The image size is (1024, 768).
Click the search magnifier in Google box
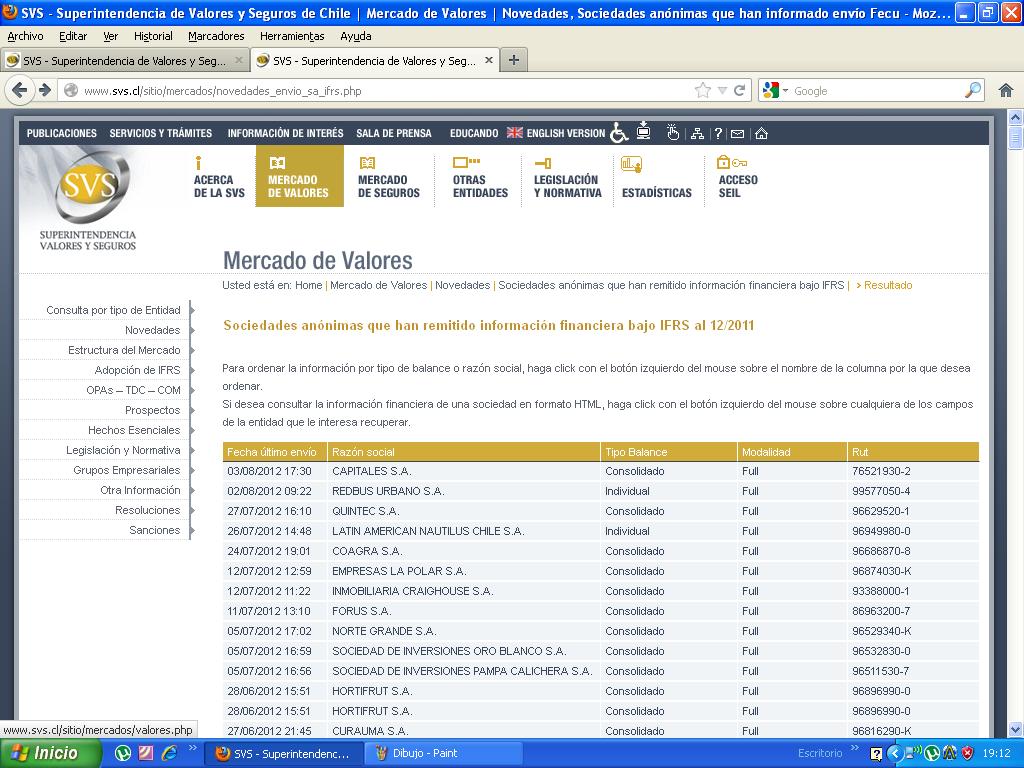(972, 89)
